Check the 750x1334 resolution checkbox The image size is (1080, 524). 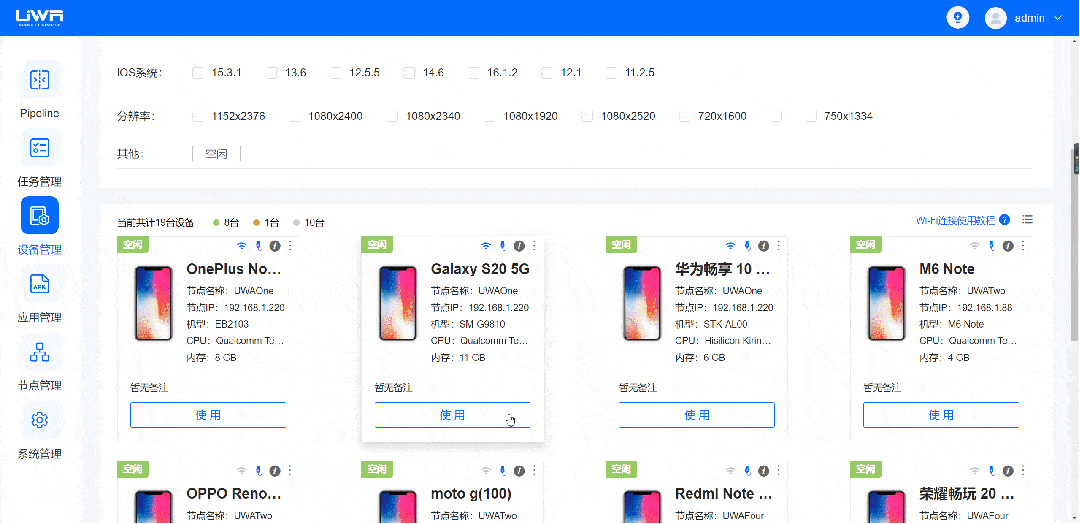tap(811, 116)
